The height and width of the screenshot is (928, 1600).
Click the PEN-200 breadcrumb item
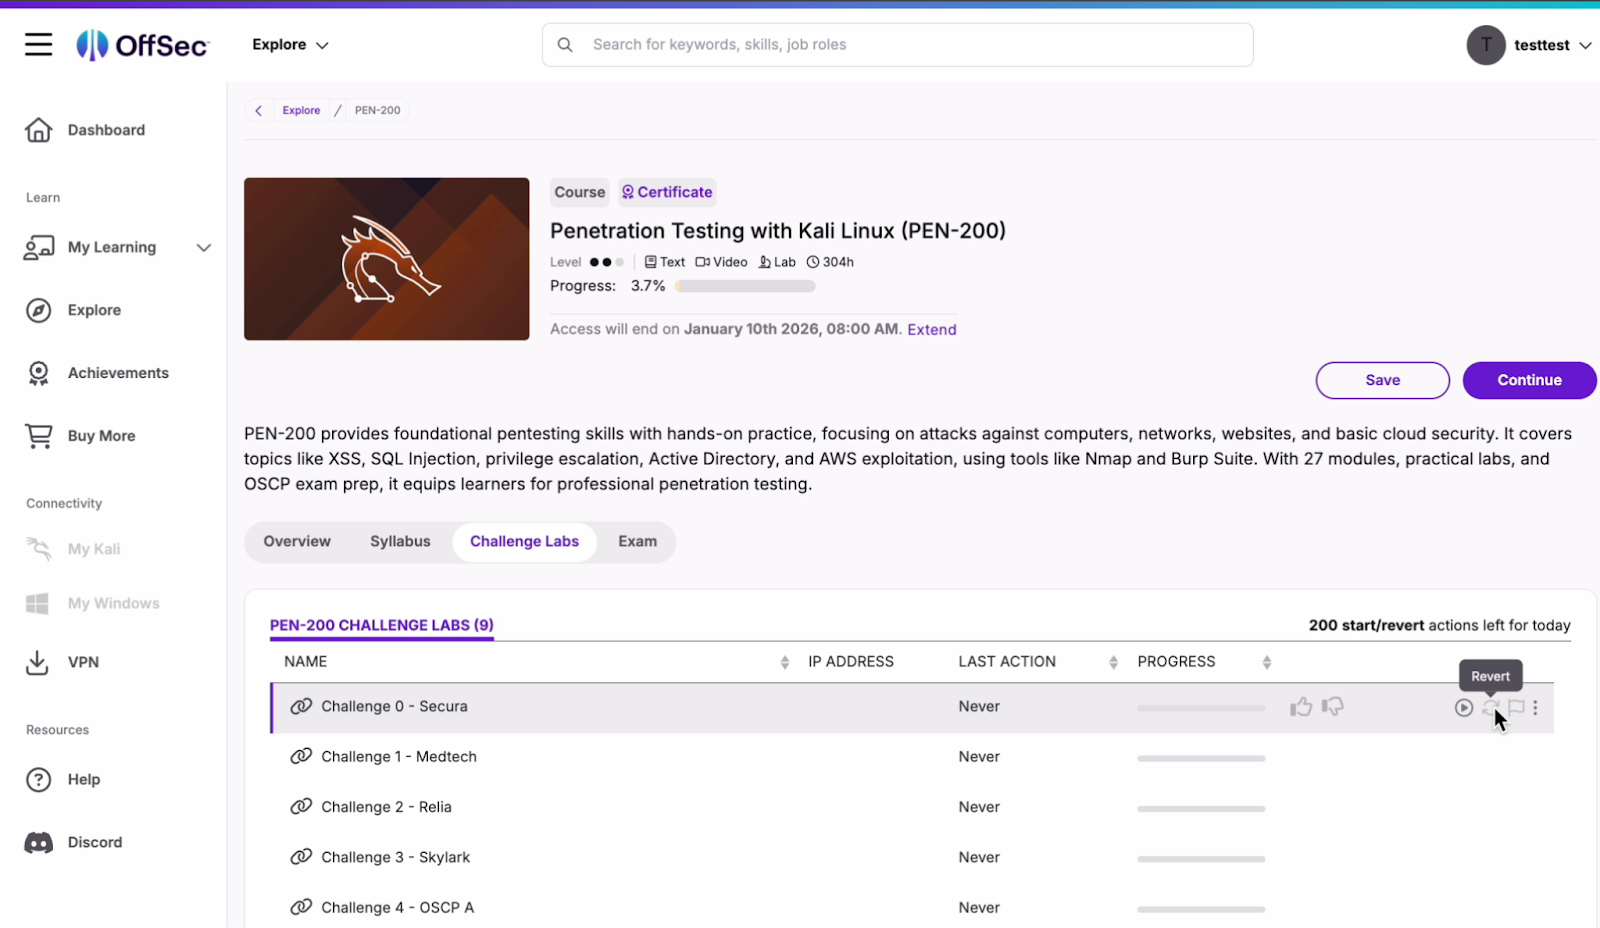[377, 110]
